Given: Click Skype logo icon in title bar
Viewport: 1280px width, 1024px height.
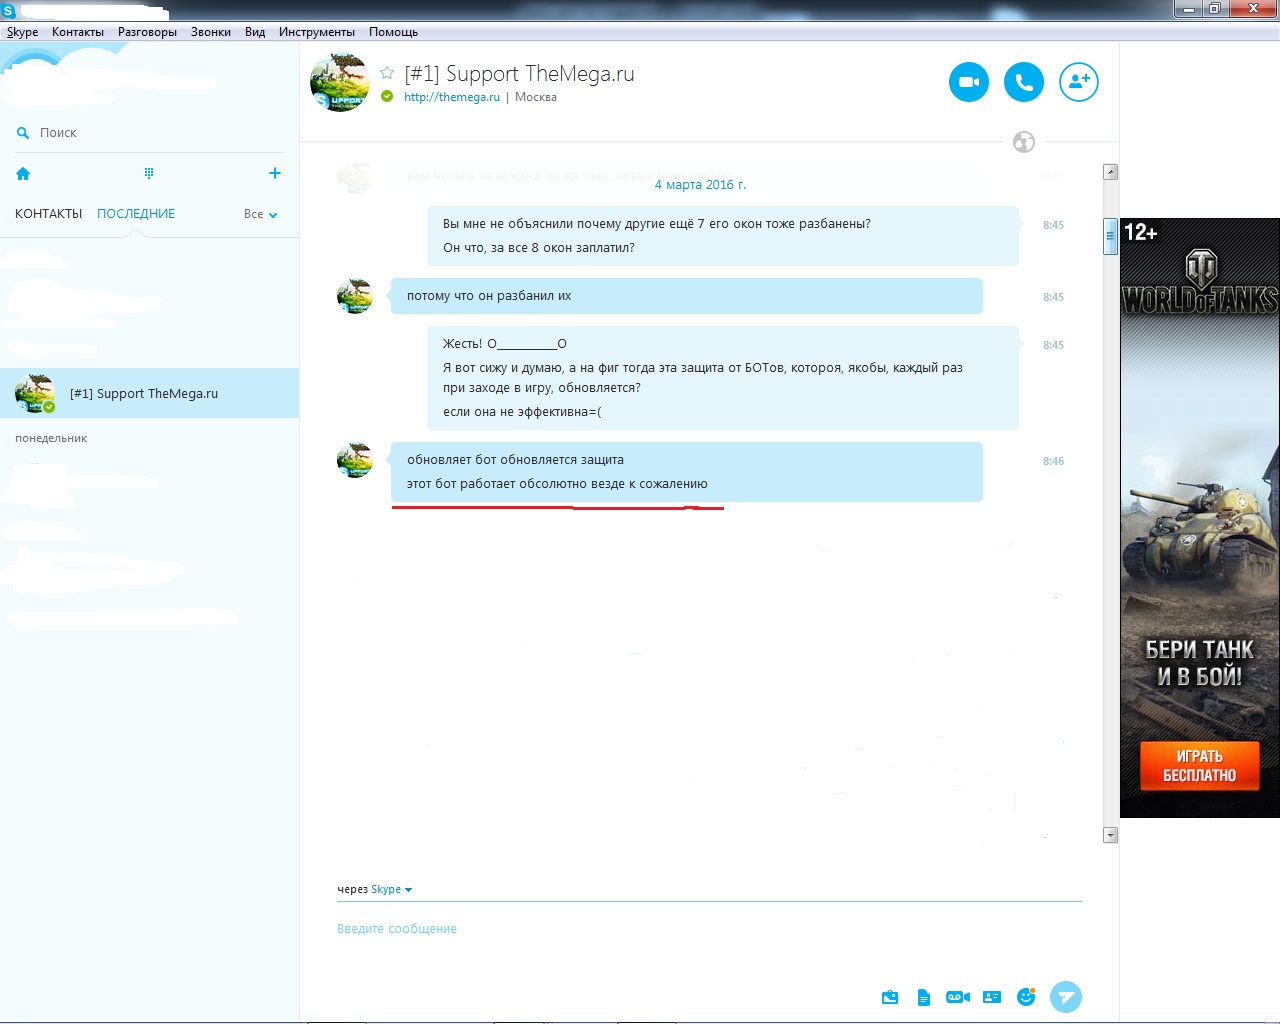Looking at the screenshot, I should (x=9, y=10).
